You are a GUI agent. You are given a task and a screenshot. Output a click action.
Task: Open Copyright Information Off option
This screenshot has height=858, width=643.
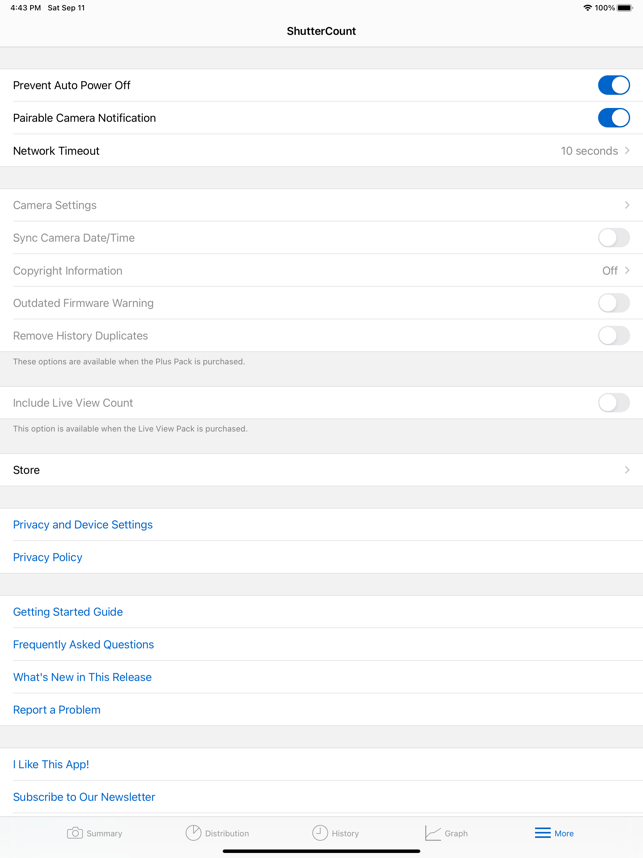[616, 270]
